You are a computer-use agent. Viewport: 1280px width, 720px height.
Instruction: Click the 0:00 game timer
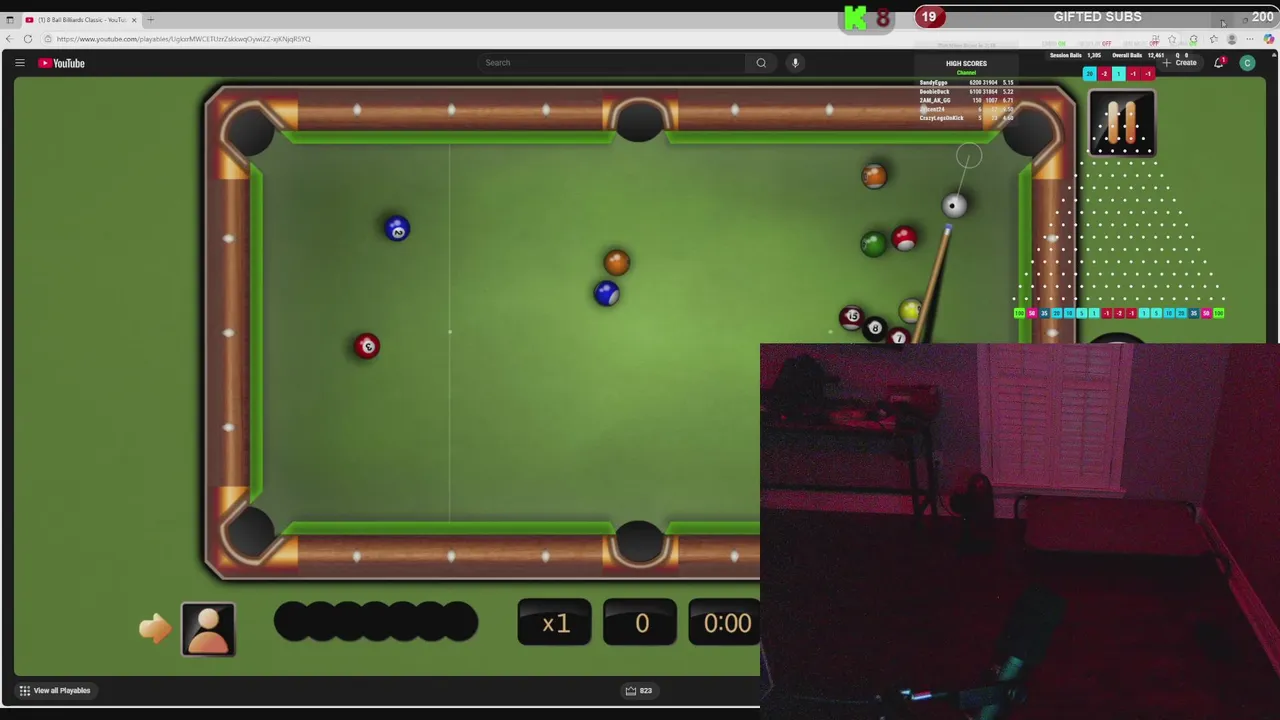click(726, 623)
